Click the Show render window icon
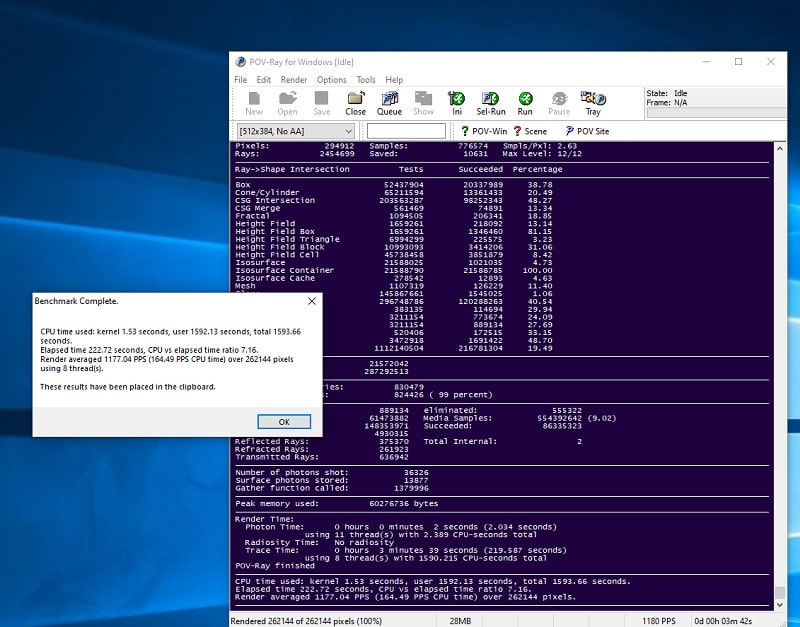Viewport: 800px width, 627px height. (423, 104)
